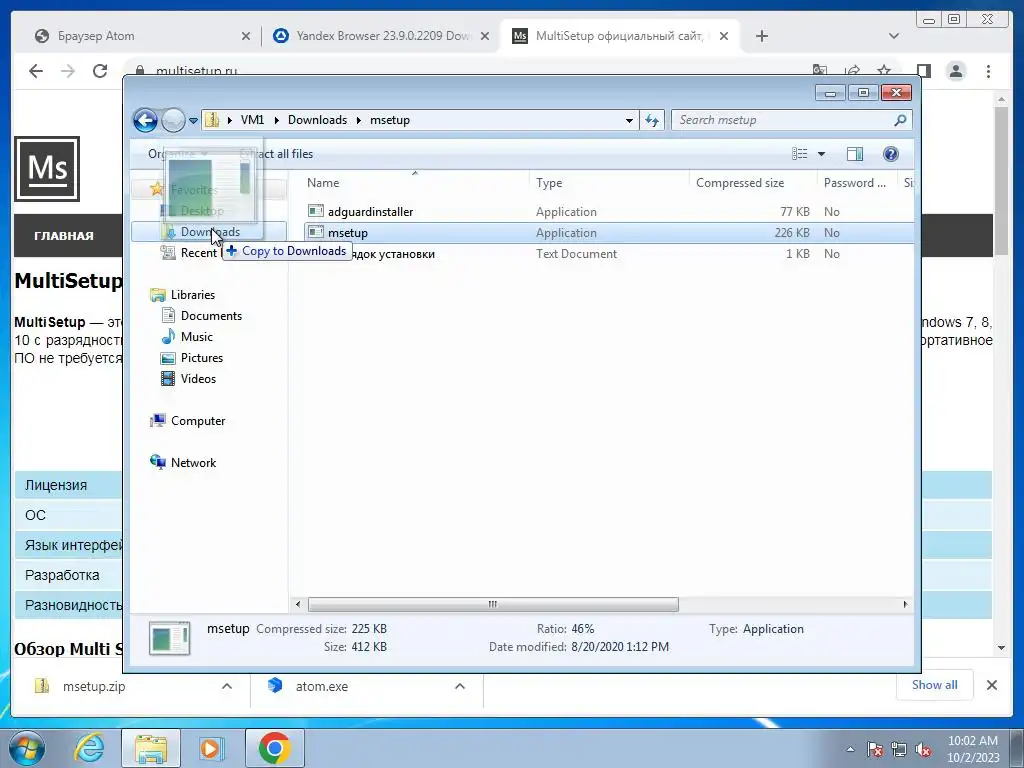Open the recent pages dropdown beside Forward

point(193,120)
